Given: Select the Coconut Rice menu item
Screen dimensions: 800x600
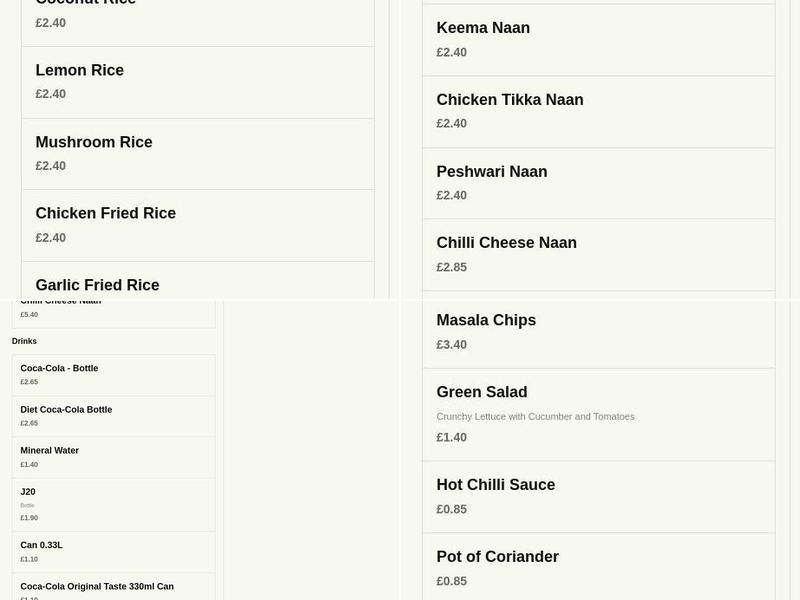Looking at the screenshot, I should pos(197,12).
